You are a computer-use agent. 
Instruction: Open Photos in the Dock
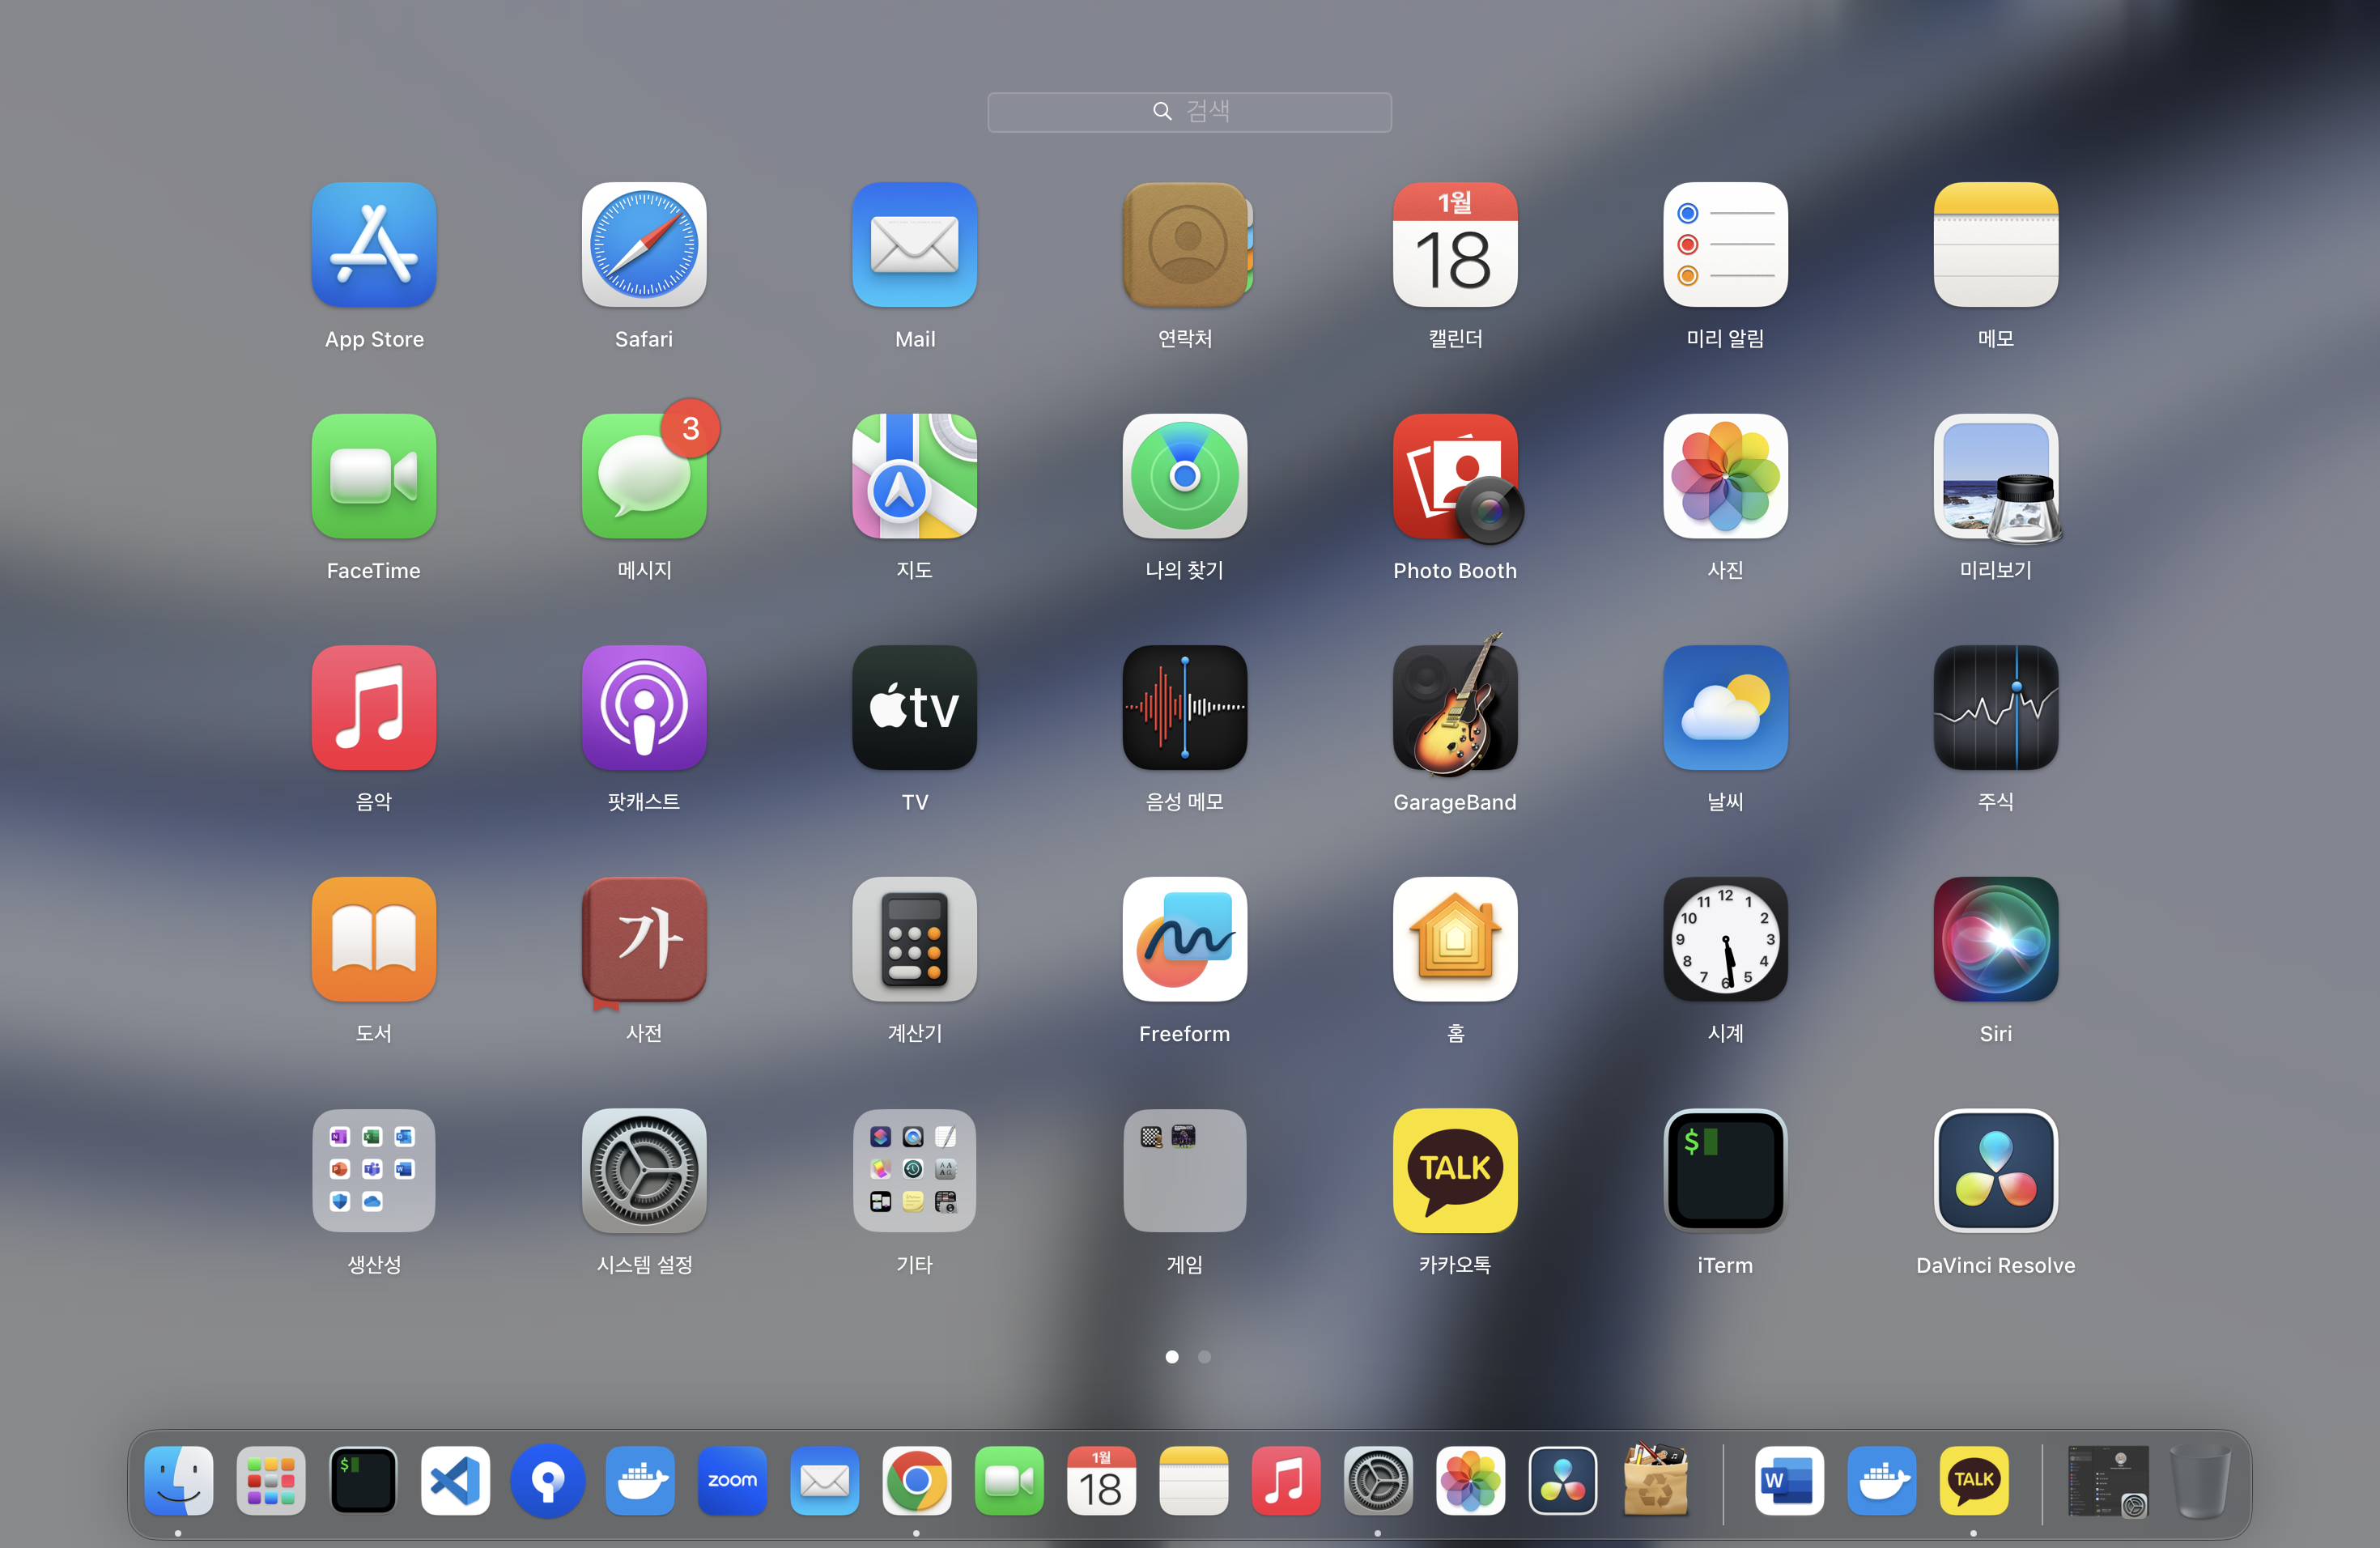click(x=1470, y=1480)
